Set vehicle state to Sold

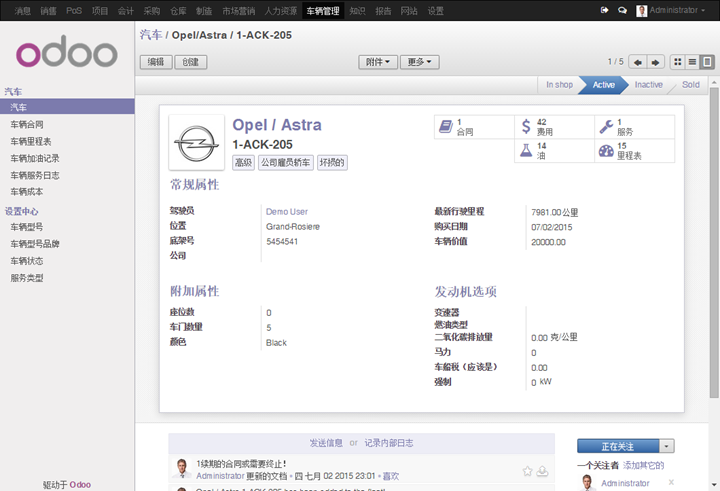pyautogui.click(x=691, y=85)
